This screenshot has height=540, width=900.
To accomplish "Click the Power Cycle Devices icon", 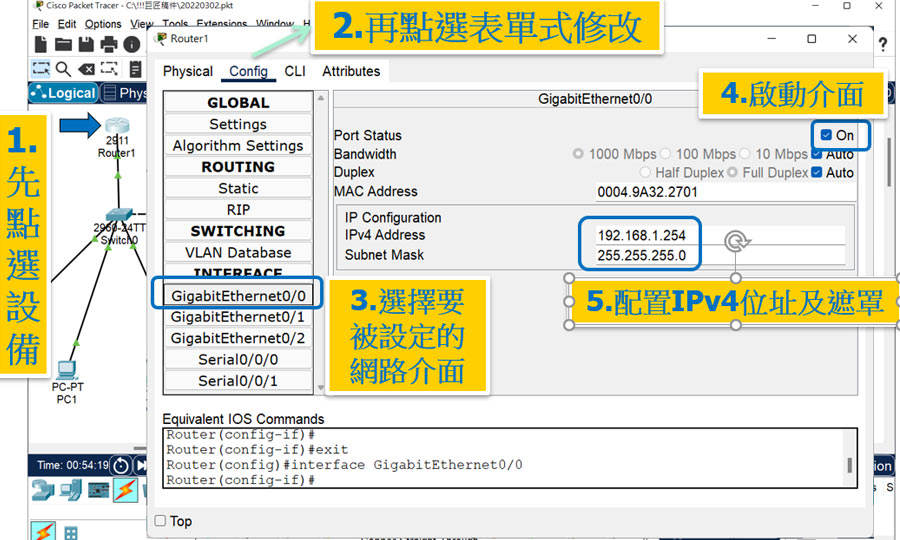I will 121,465.
